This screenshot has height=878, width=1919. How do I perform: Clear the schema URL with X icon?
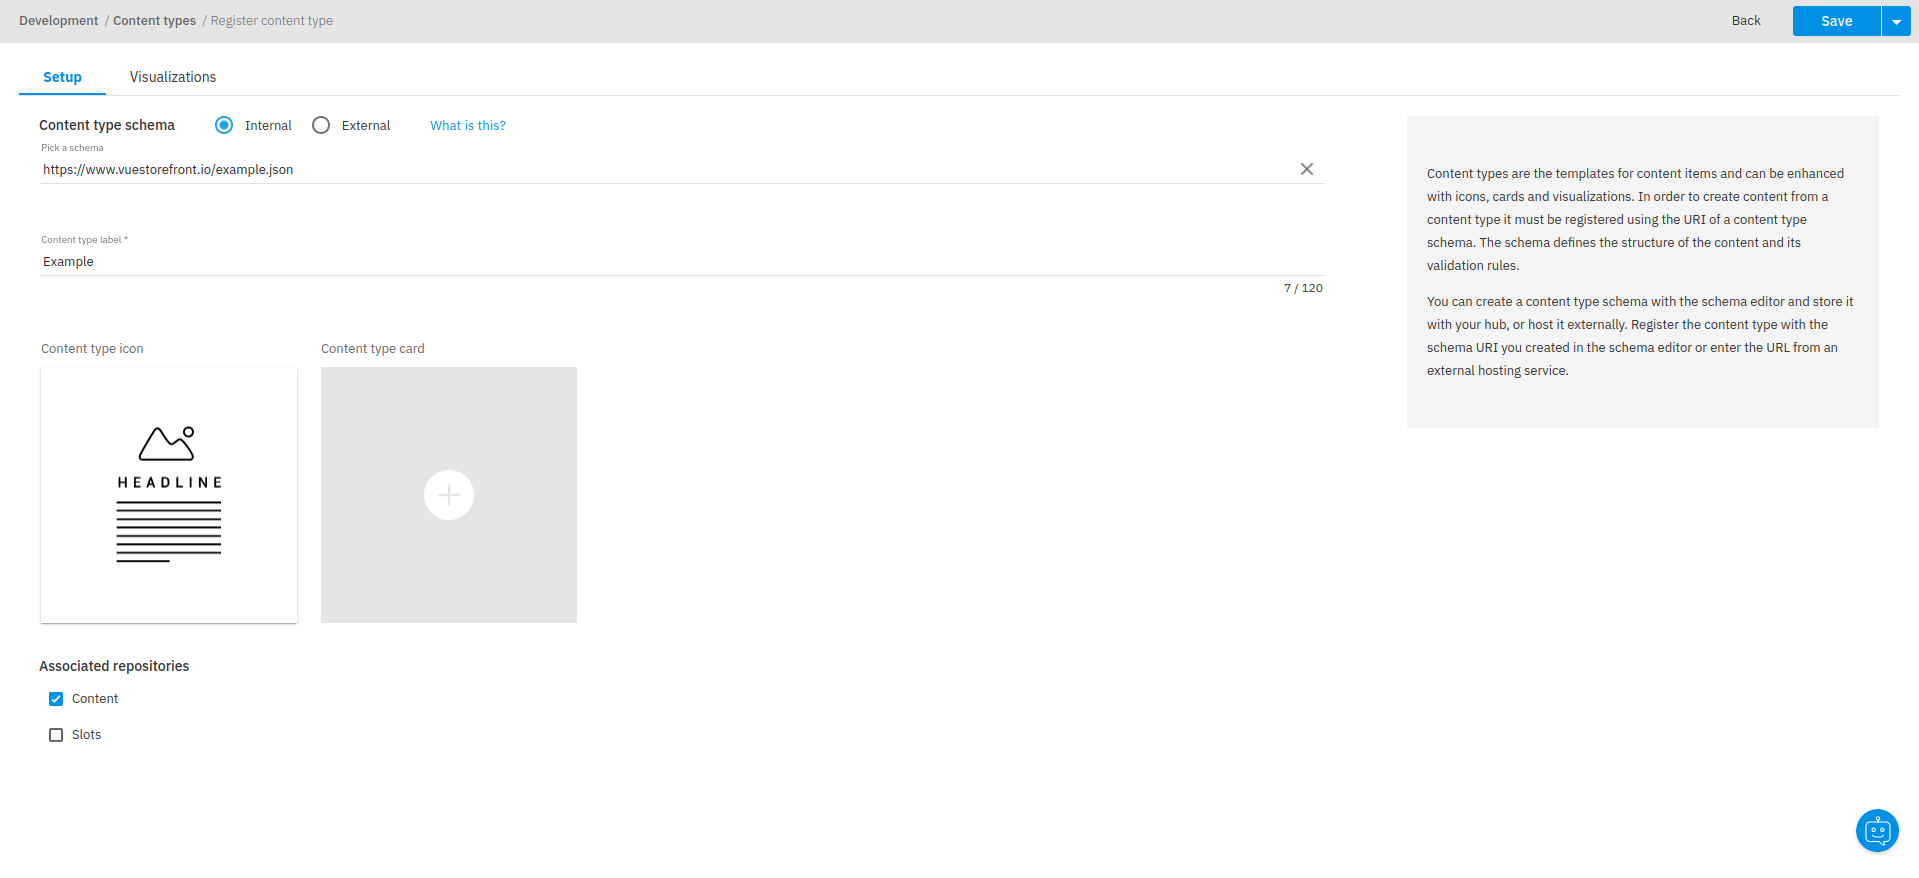(1306, 169)
